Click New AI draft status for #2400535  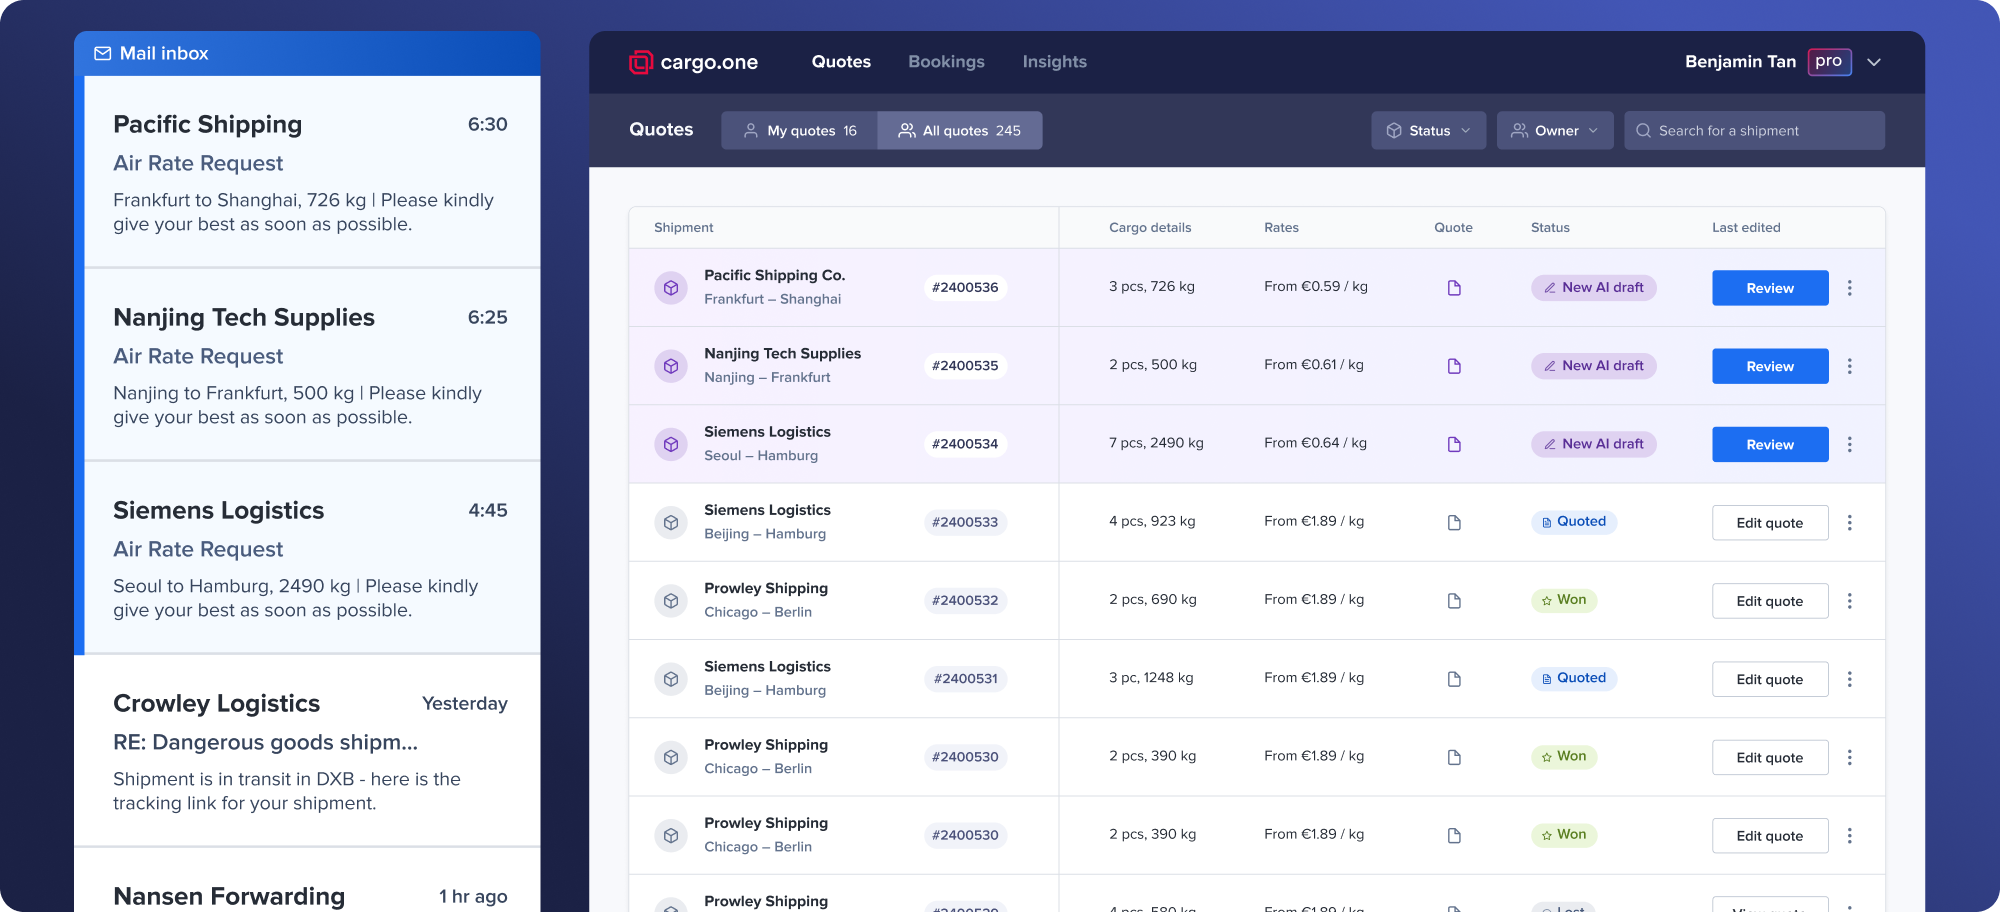tap(1594, 366)
